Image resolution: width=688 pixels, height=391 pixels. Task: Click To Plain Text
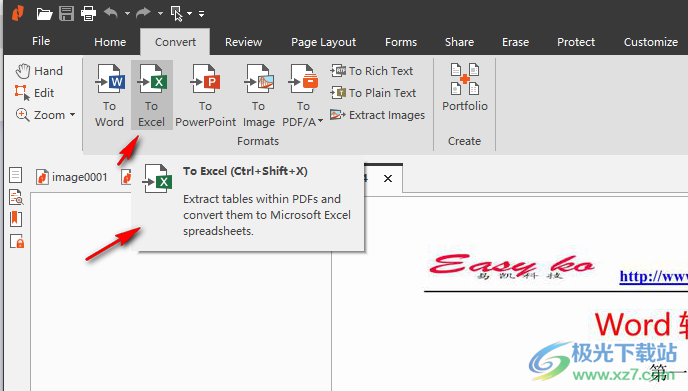coord(373,93)
